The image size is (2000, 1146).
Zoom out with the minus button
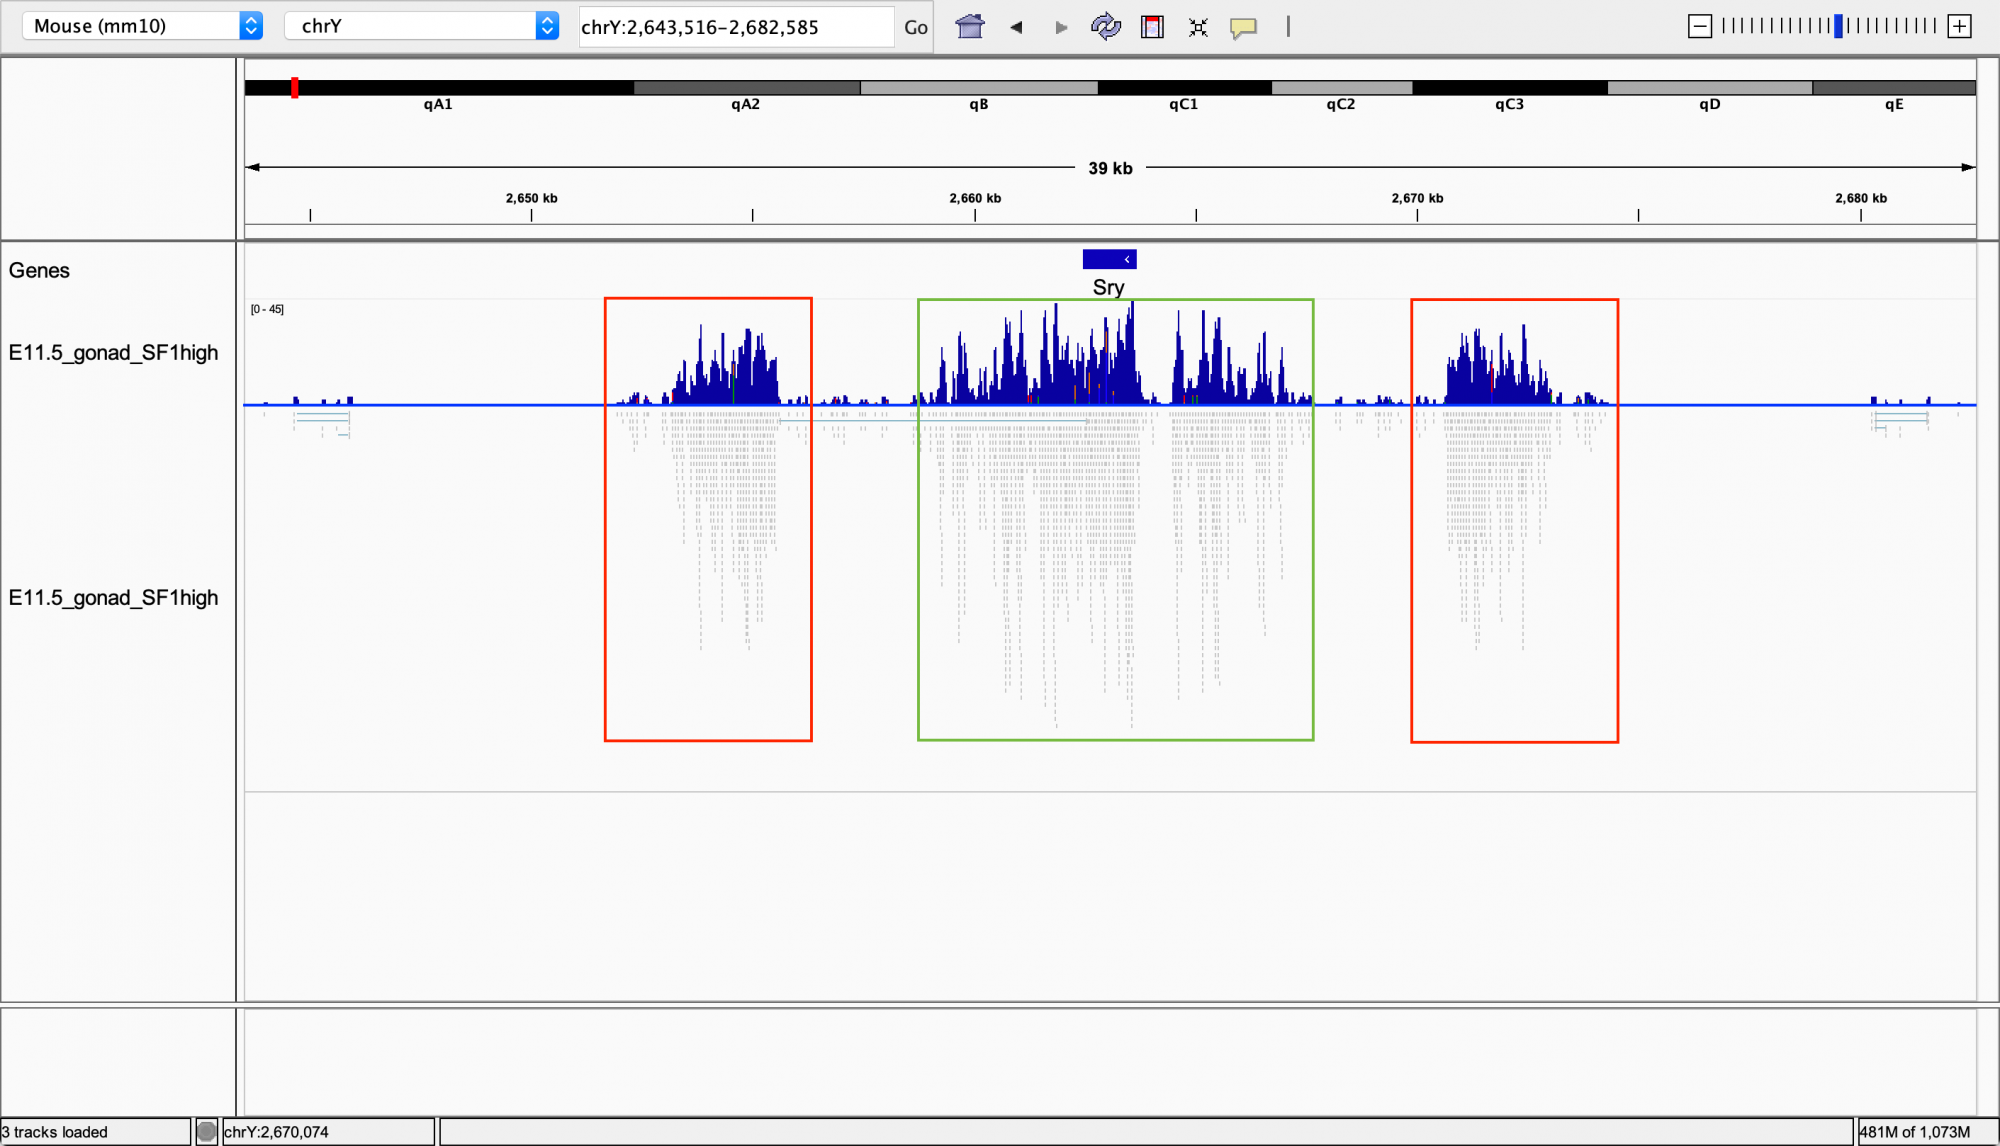[x=1699, y=27]
